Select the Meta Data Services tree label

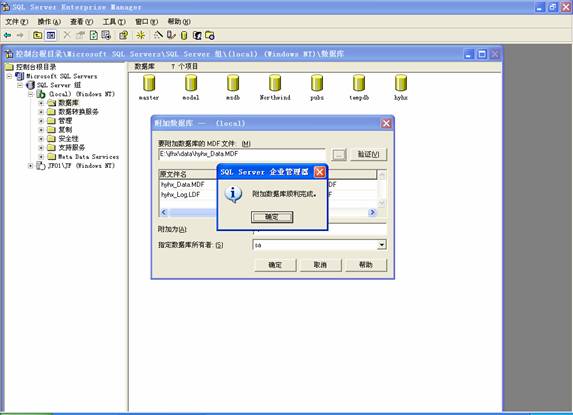[x=88, y=157]
